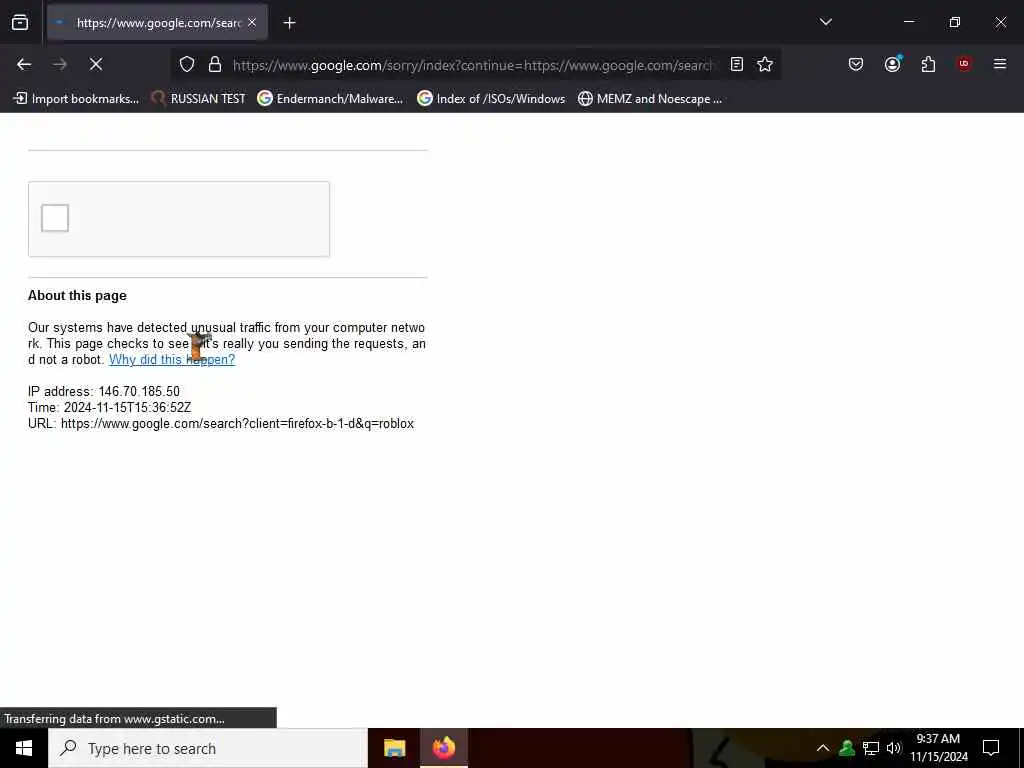Click the URL google.com/search text line

click(x=221, y=423)
